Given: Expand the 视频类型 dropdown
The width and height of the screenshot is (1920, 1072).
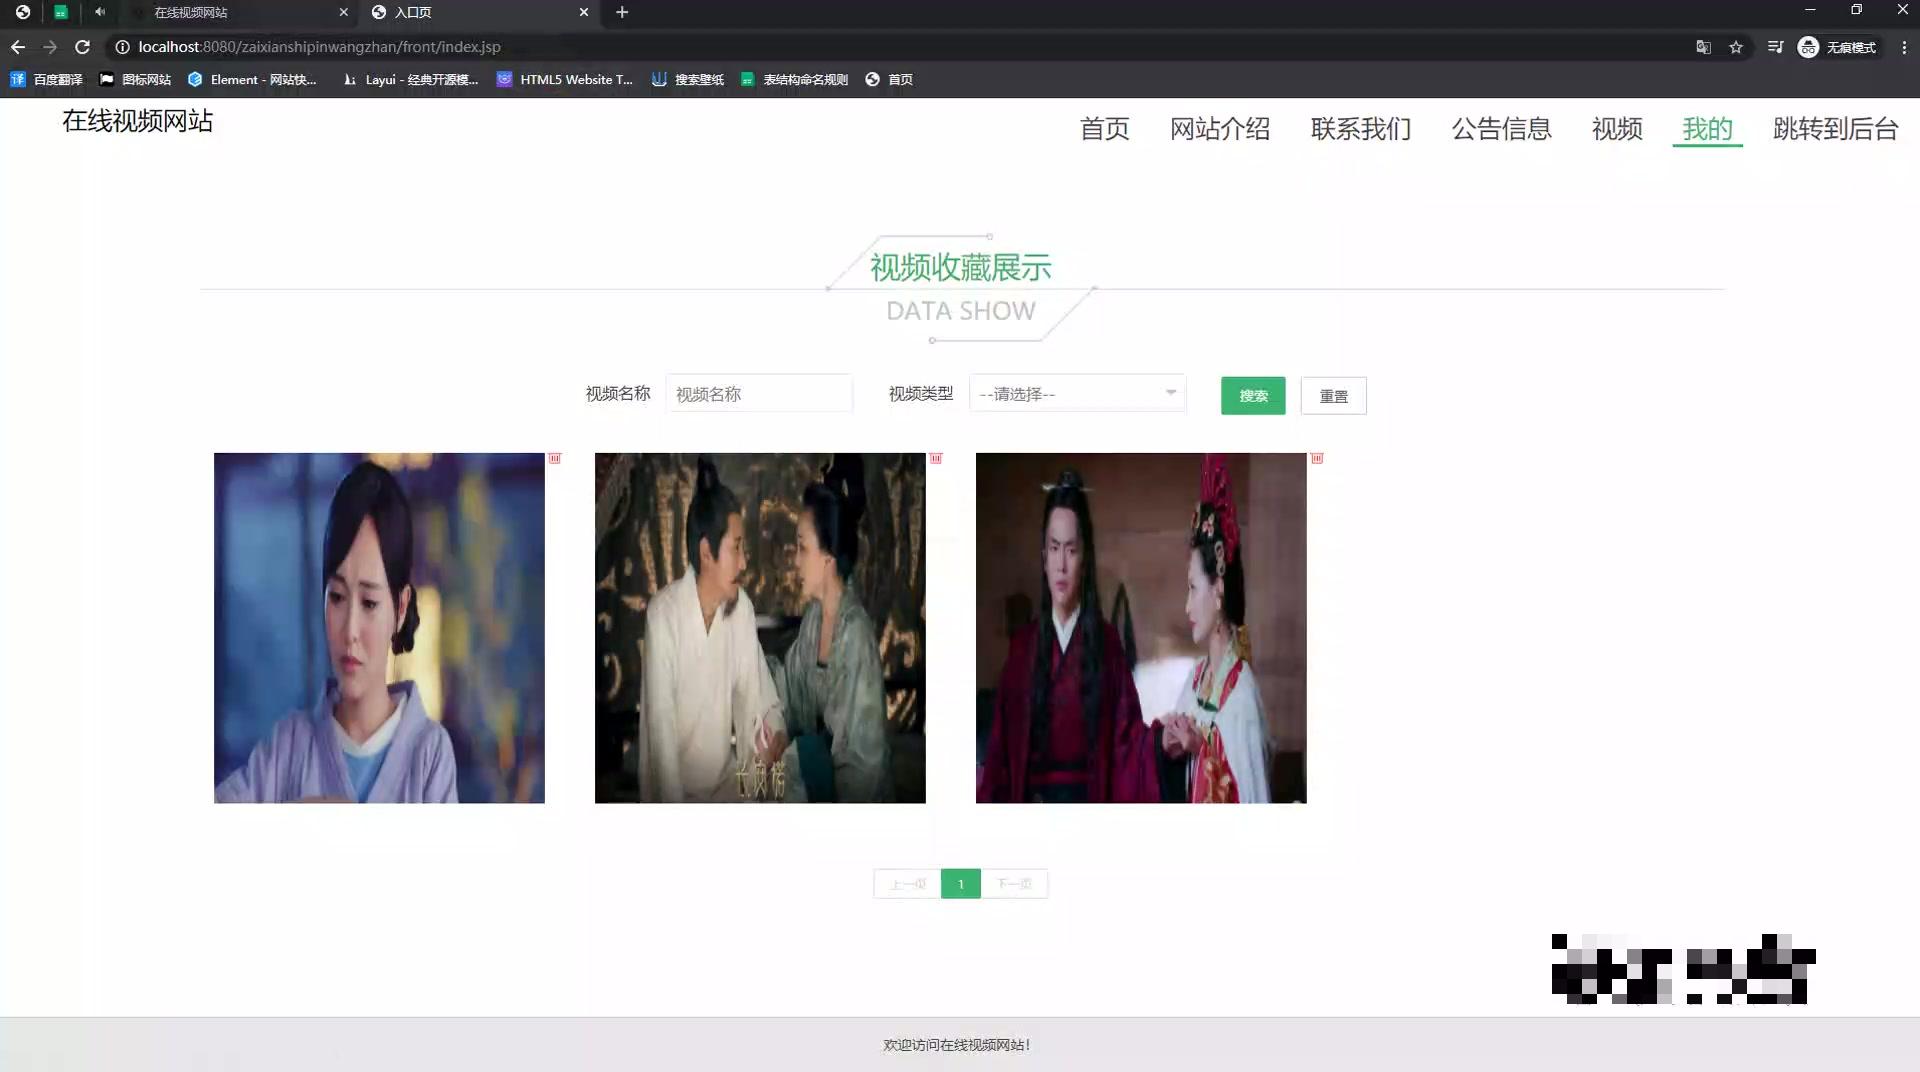Looking at the screenshot, I should click(1077, 394).
